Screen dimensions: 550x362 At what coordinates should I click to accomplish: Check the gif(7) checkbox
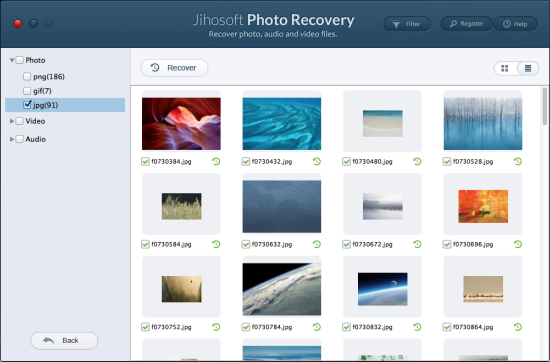tap(27, 91)
